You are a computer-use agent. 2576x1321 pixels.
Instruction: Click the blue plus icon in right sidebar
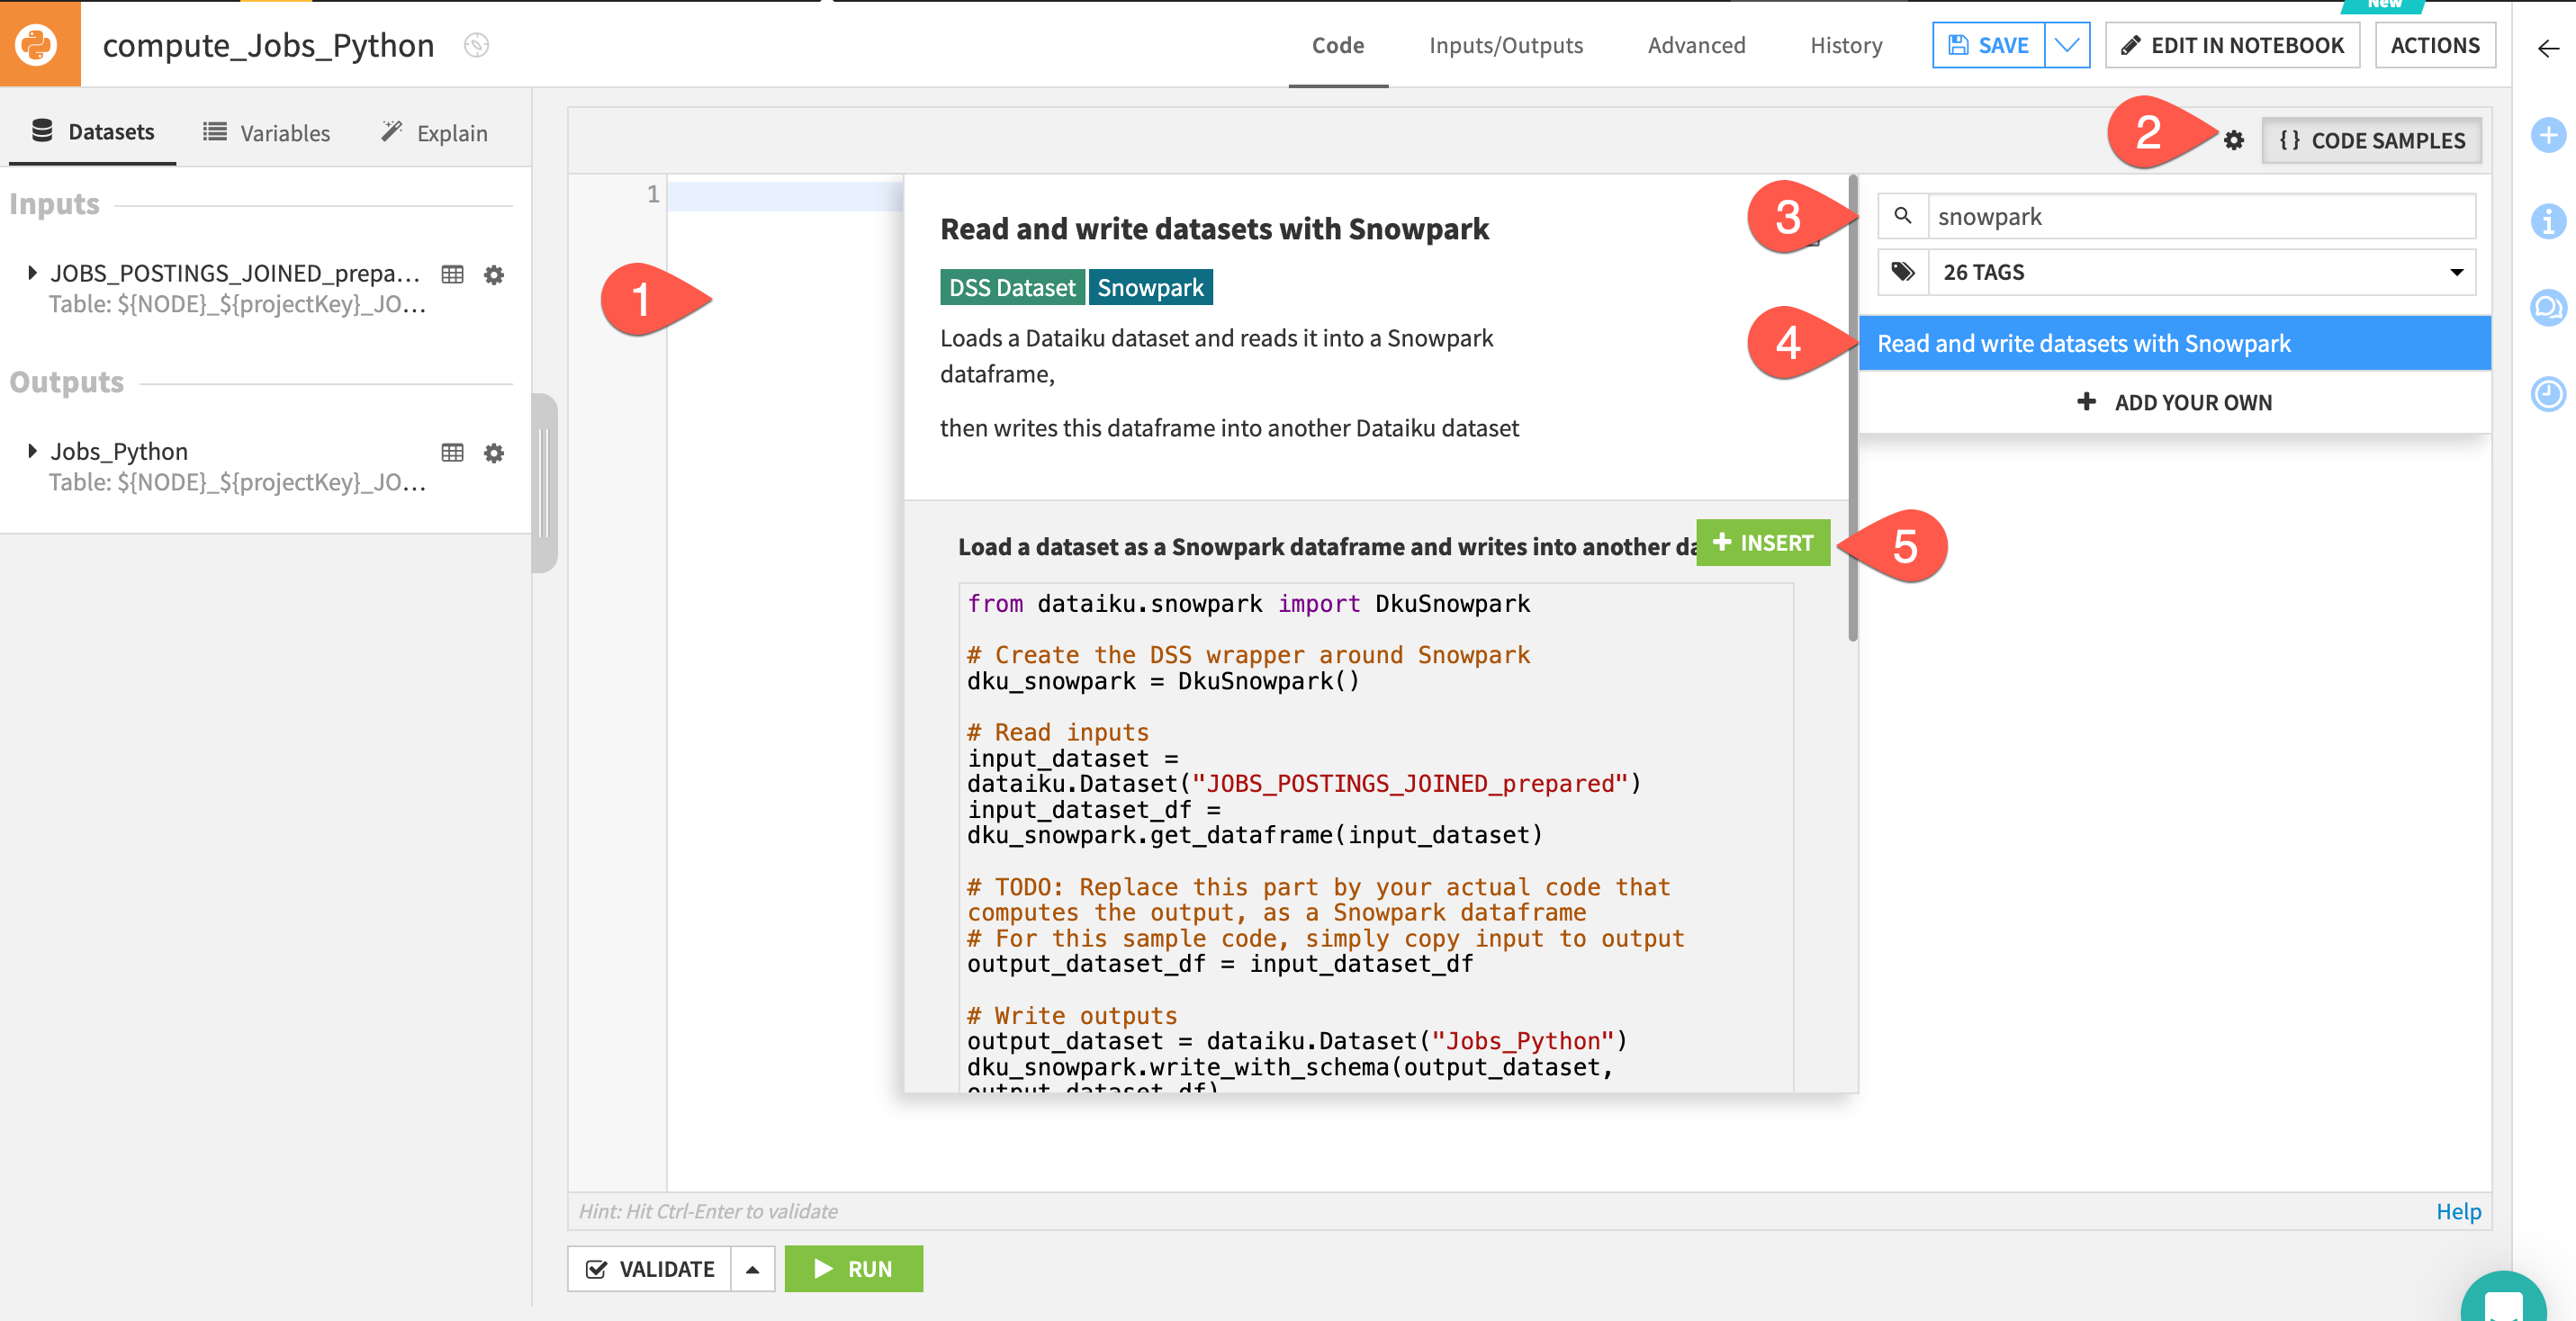[x=2547, y=135]
